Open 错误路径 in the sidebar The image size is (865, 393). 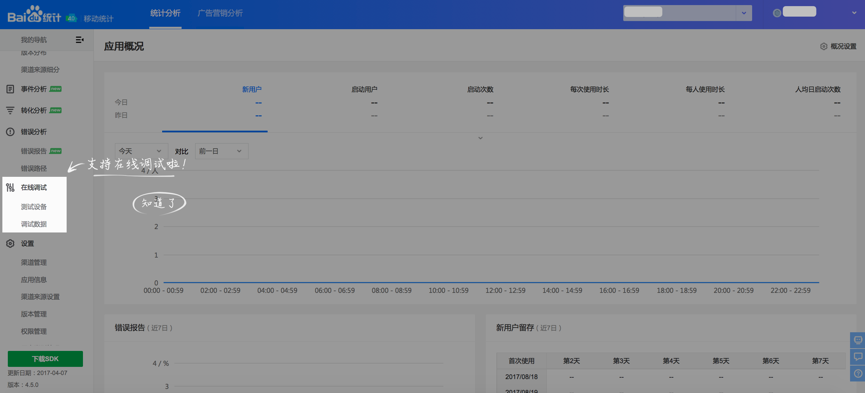tap(34, 168)
